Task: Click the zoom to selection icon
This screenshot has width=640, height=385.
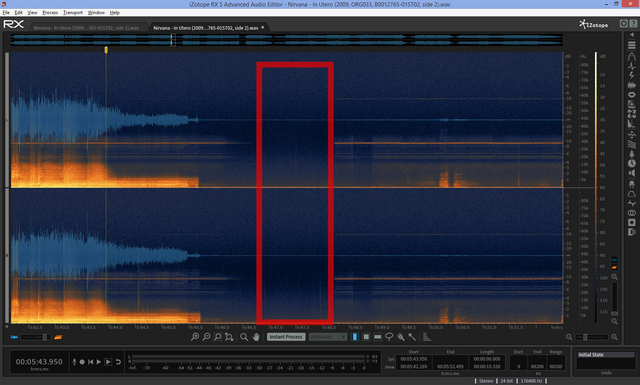Action: click(x=218, y=337)
